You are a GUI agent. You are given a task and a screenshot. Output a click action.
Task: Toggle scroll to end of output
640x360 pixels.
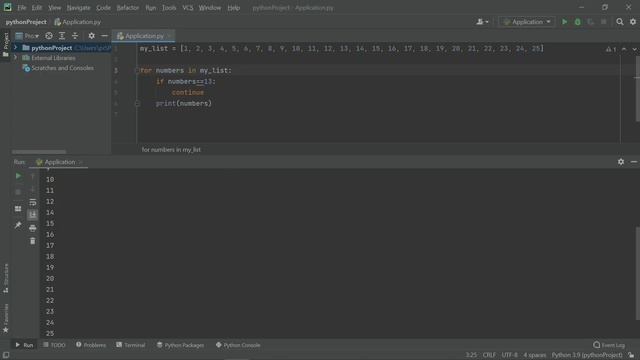pos(33,215)
